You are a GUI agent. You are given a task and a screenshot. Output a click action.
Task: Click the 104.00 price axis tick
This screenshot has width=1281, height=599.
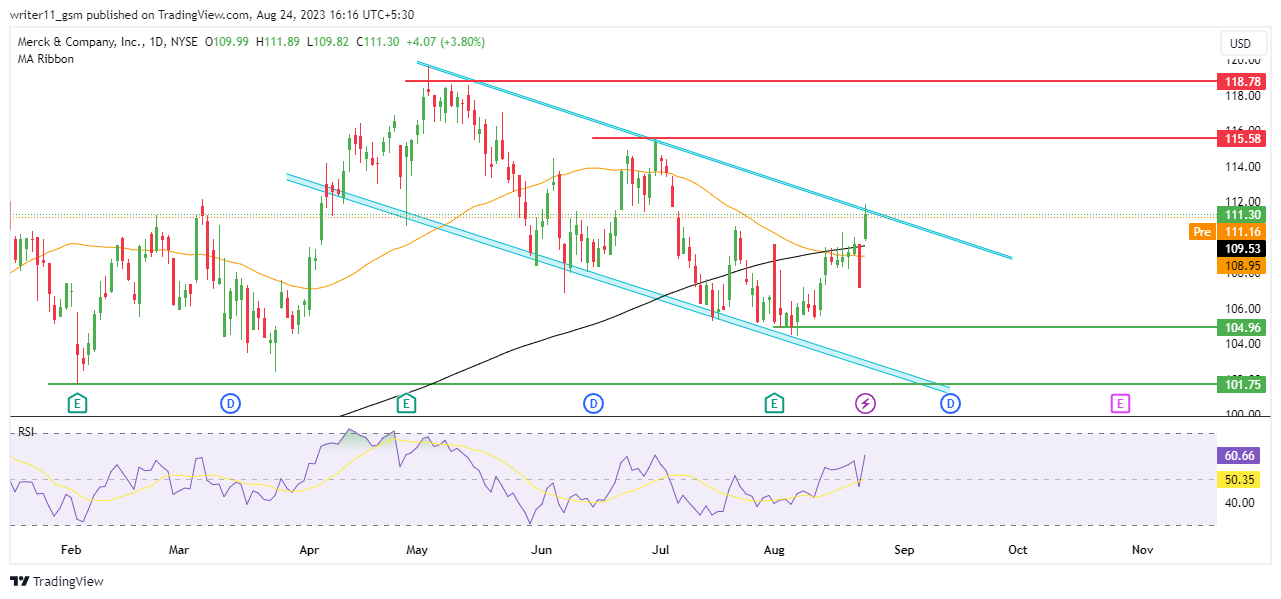click(x=1243, y=344)
